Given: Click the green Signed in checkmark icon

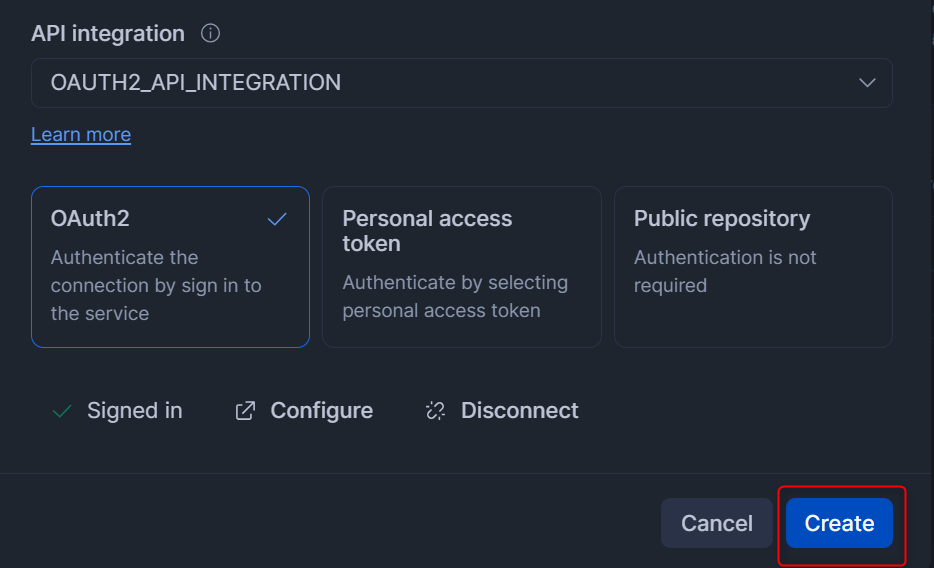Looking at the screenshot, I should point(62,411).
